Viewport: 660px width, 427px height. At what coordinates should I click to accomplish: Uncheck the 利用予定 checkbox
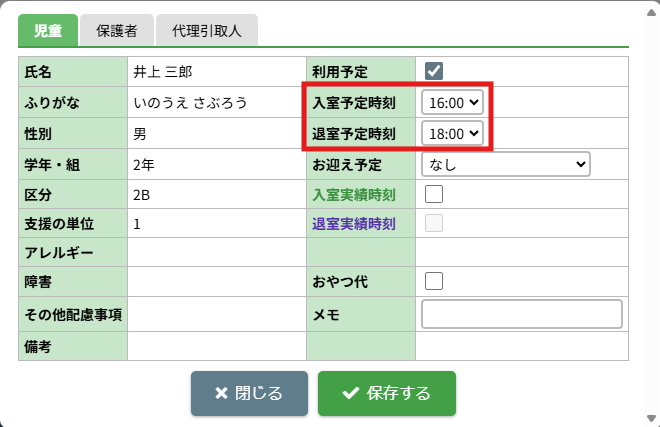(434, 71)
